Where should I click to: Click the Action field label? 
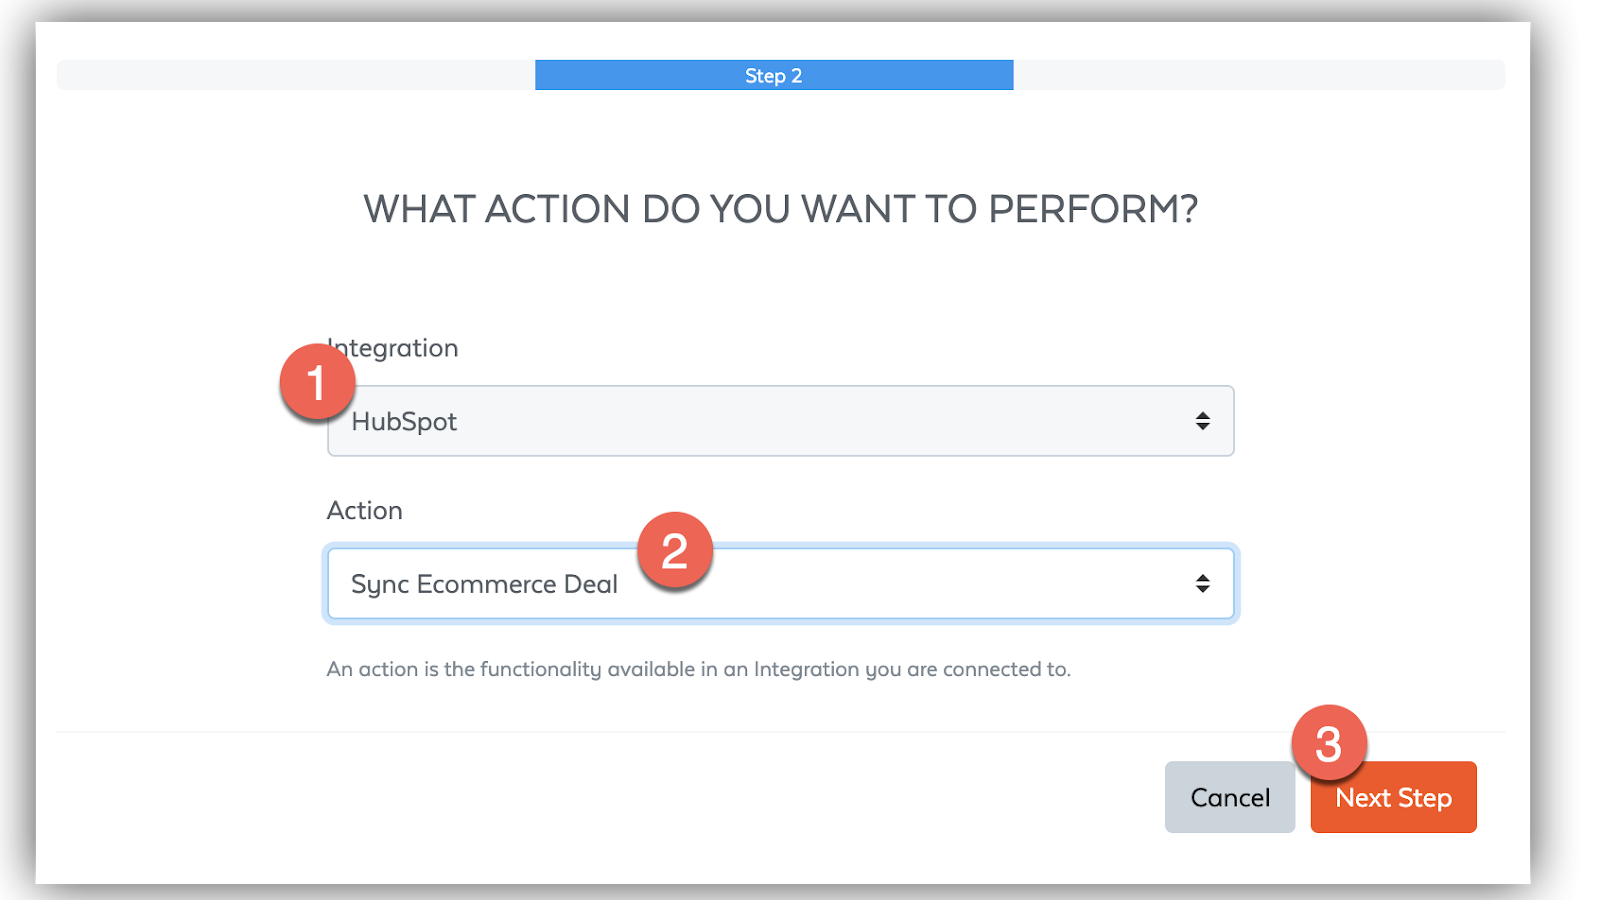click(364, 510)
